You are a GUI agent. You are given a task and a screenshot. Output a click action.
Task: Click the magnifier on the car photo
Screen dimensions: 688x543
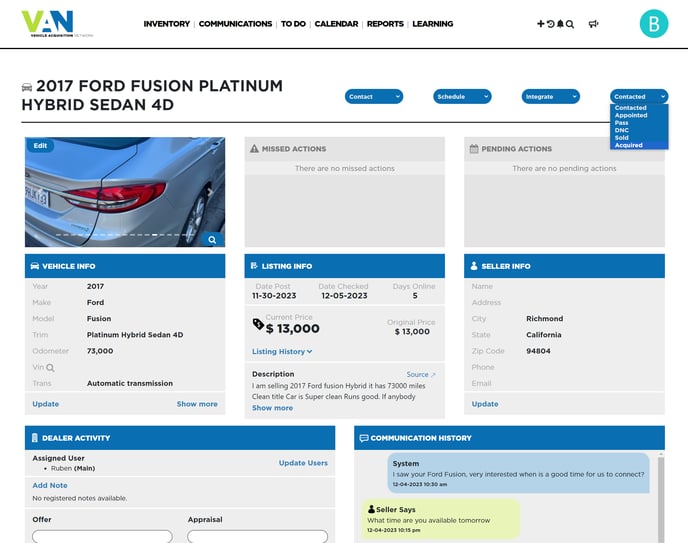[x=212, y=239]
